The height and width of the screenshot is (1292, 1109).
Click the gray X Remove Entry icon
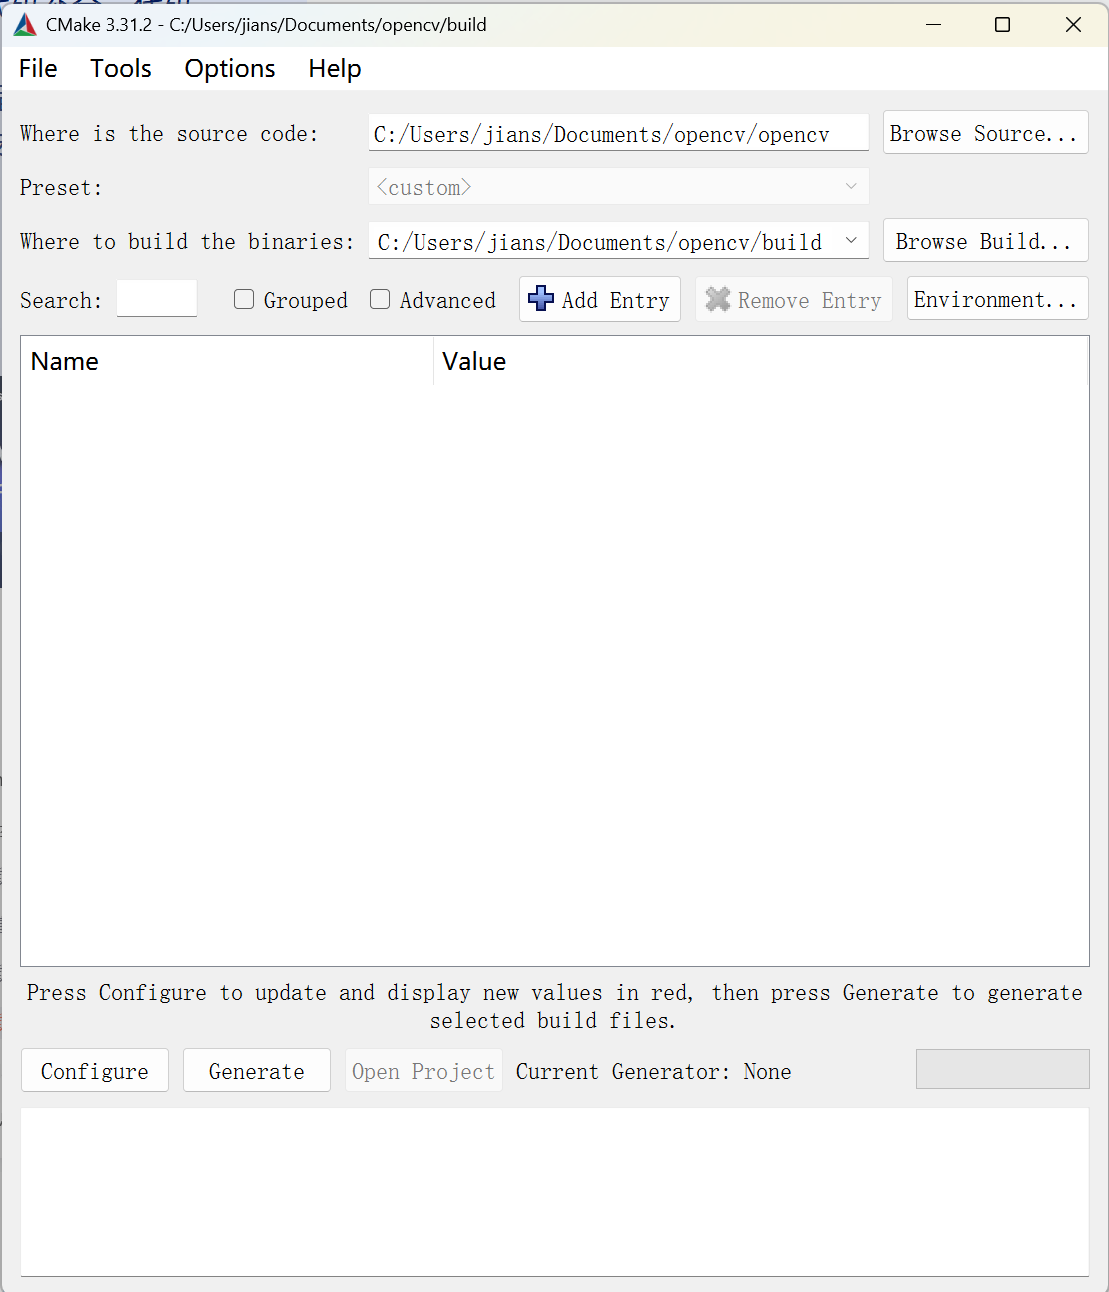(x=718, y=299)
